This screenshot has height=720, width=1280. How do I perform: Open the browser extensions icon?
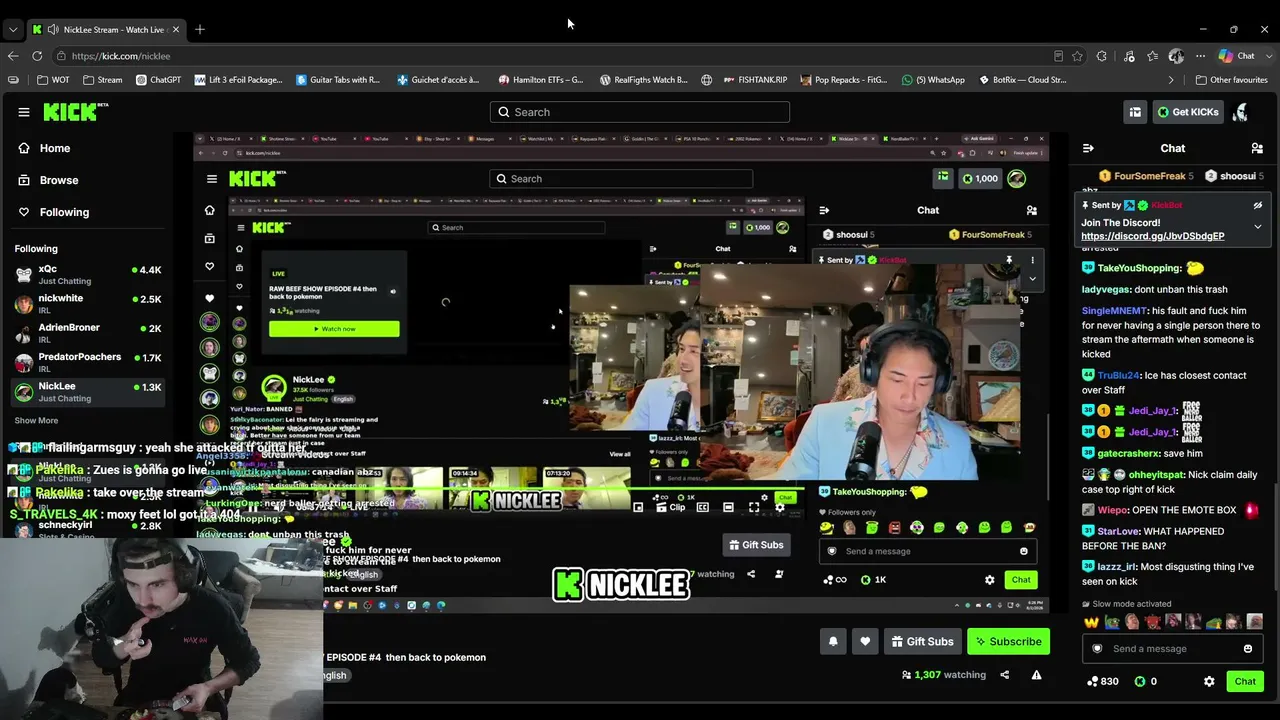tap(1102, 56)
